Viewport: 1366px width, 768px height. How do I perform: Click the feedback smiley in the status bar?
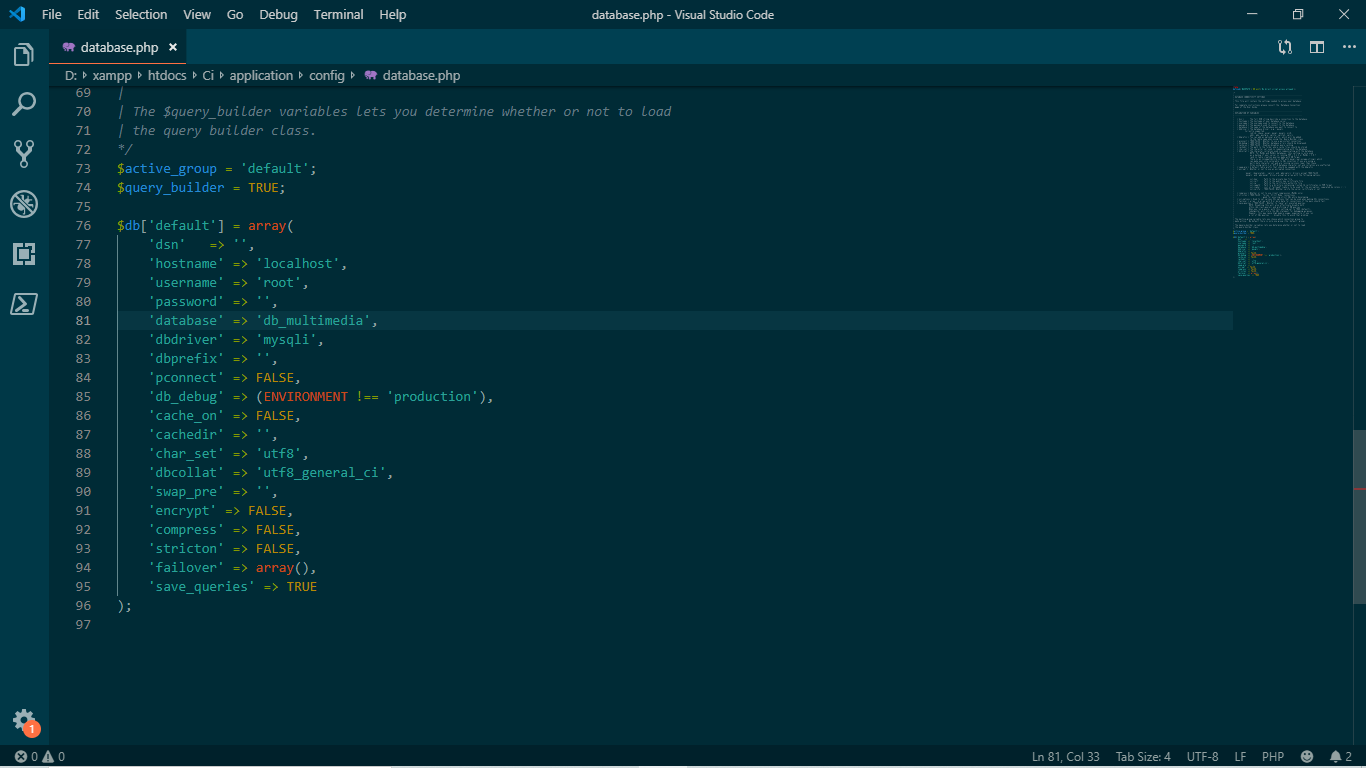[x=1305, y=756]
